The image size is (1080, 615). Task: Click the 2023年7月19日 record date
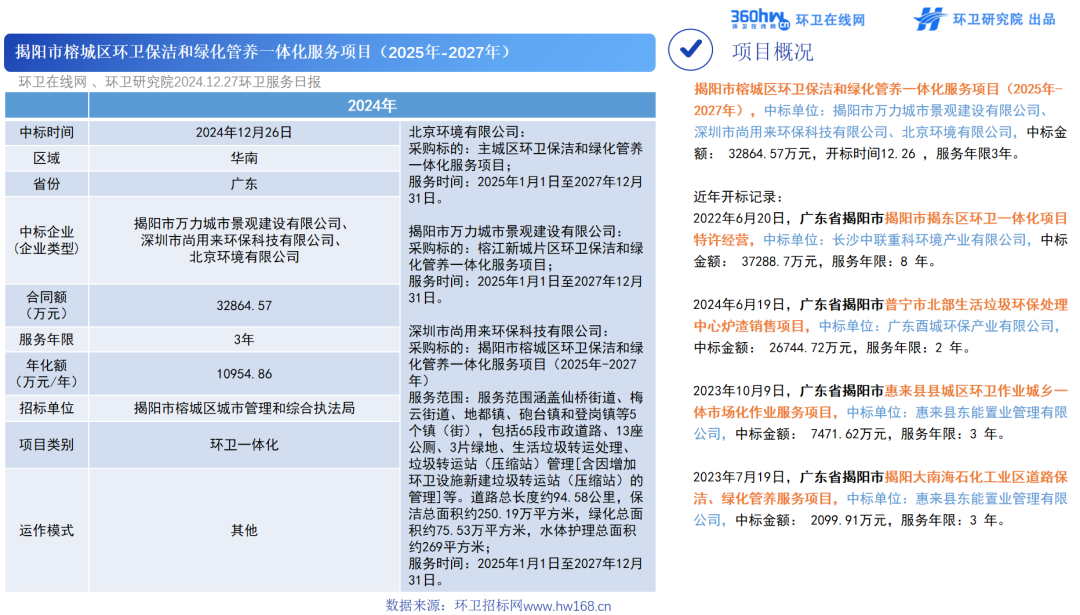[739, 477]
